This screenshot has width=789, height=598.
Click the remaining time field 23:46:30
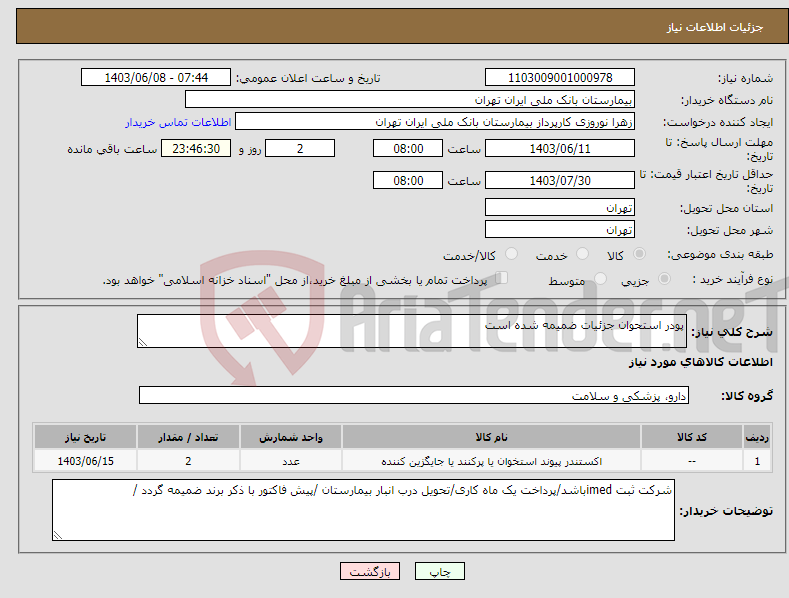196,148
